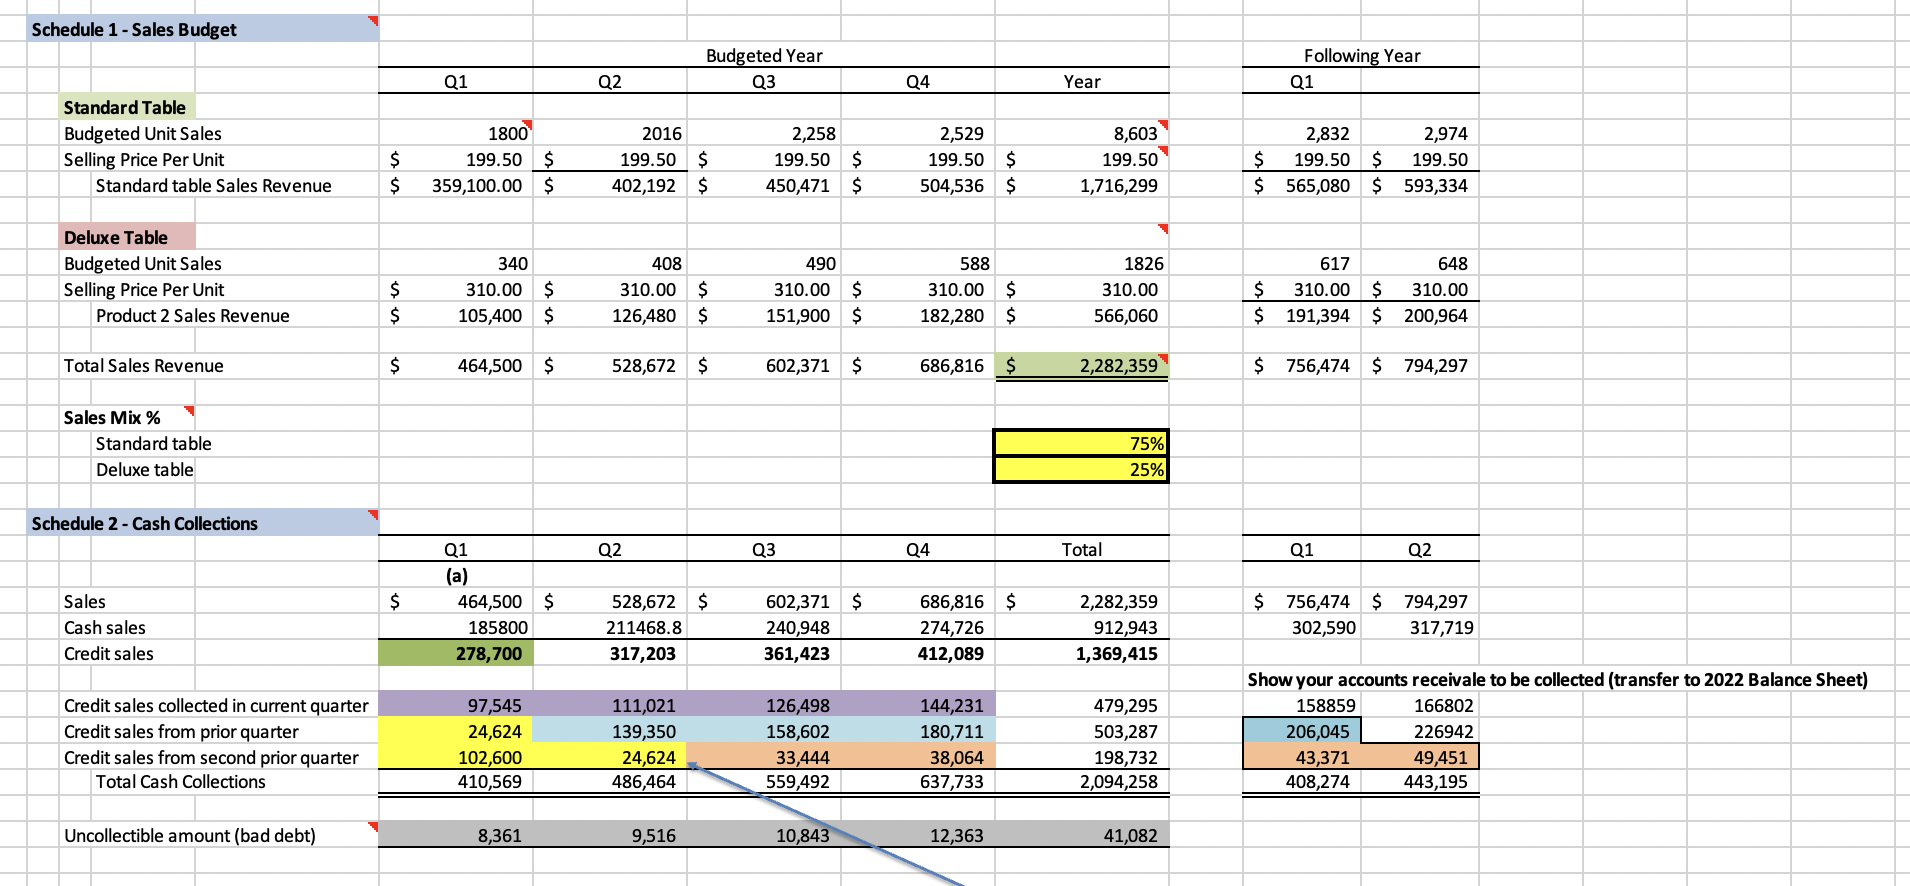The height and width of the screenshot is (886, 1910).
Task: Select the bad debt total 41,082
Action: 1082,835
